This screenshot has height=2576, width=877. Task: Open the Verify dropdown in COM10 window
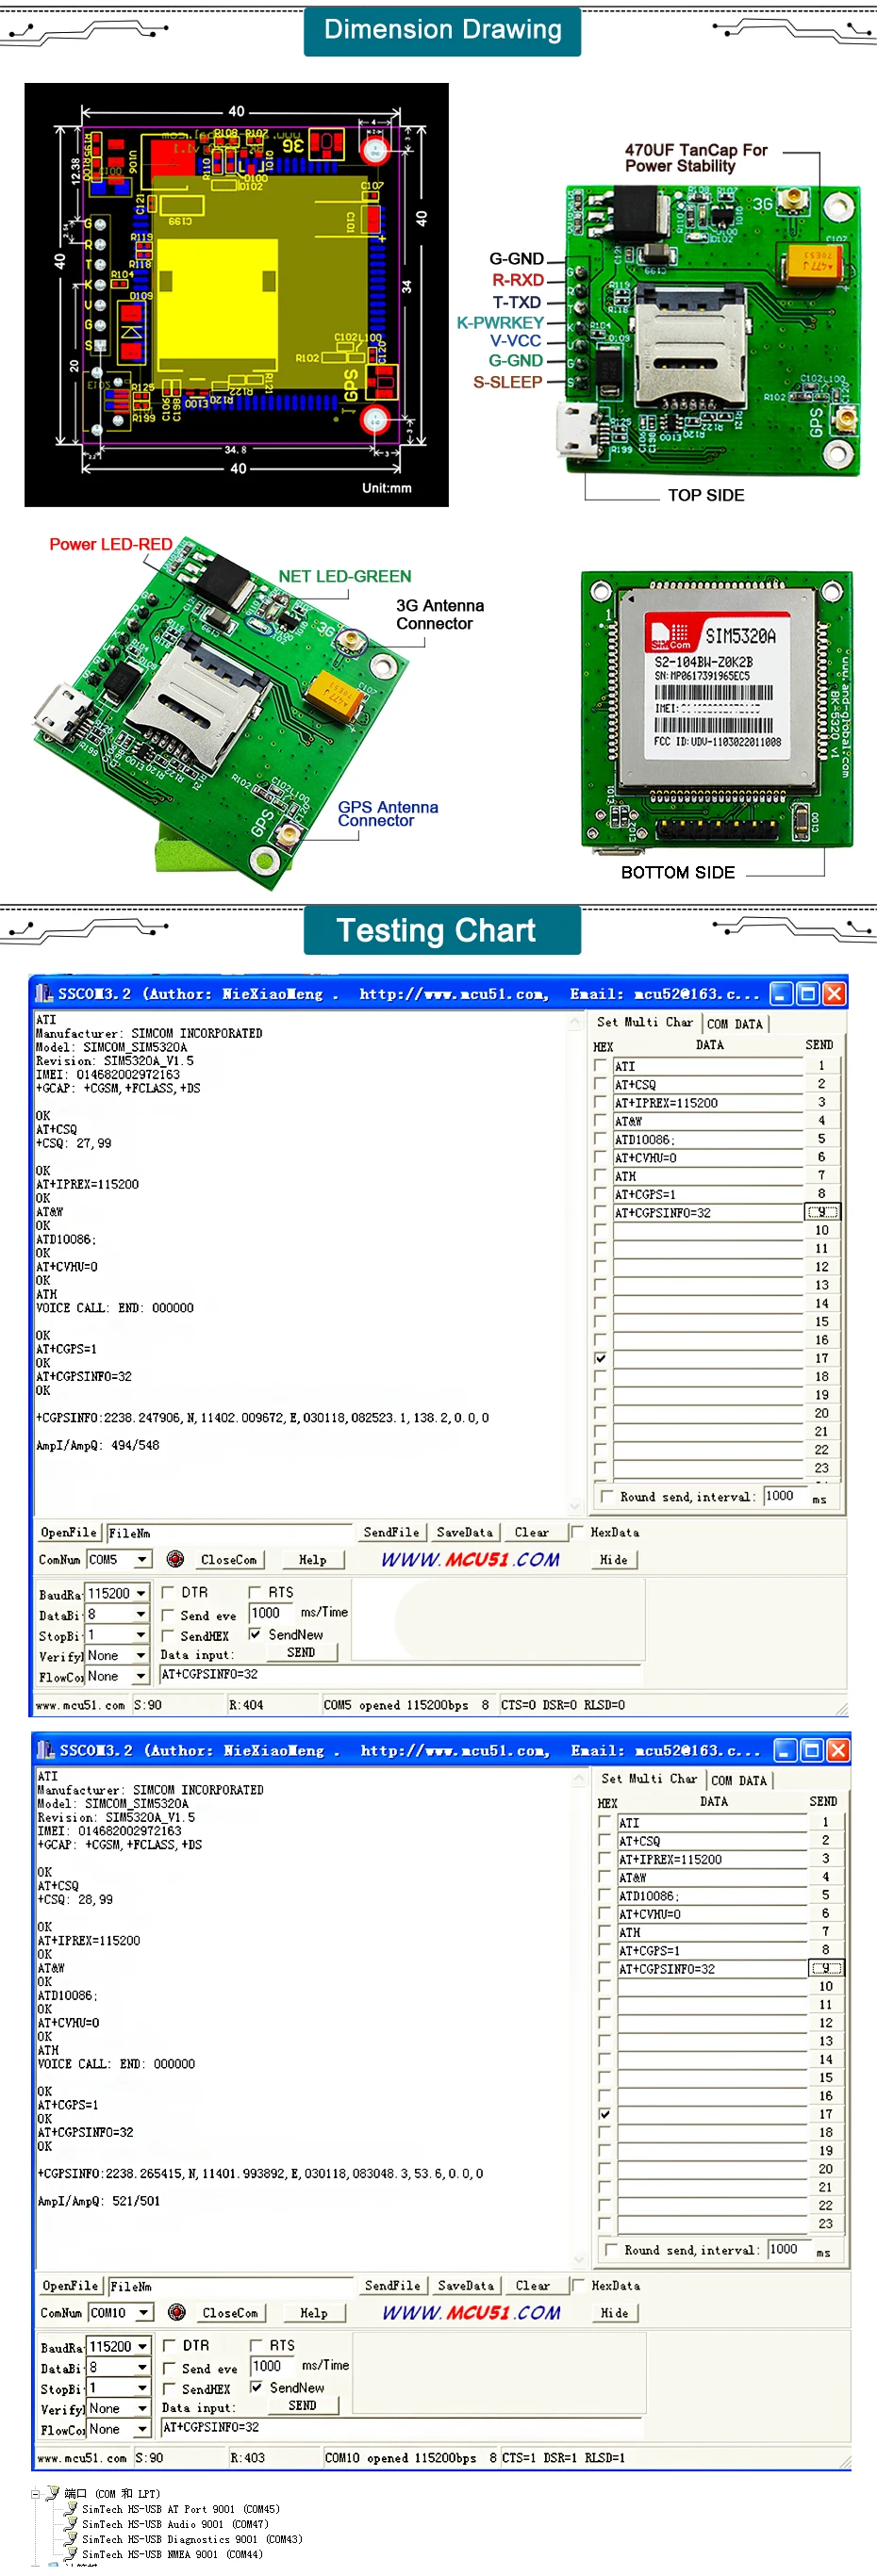pos(143,2409)
